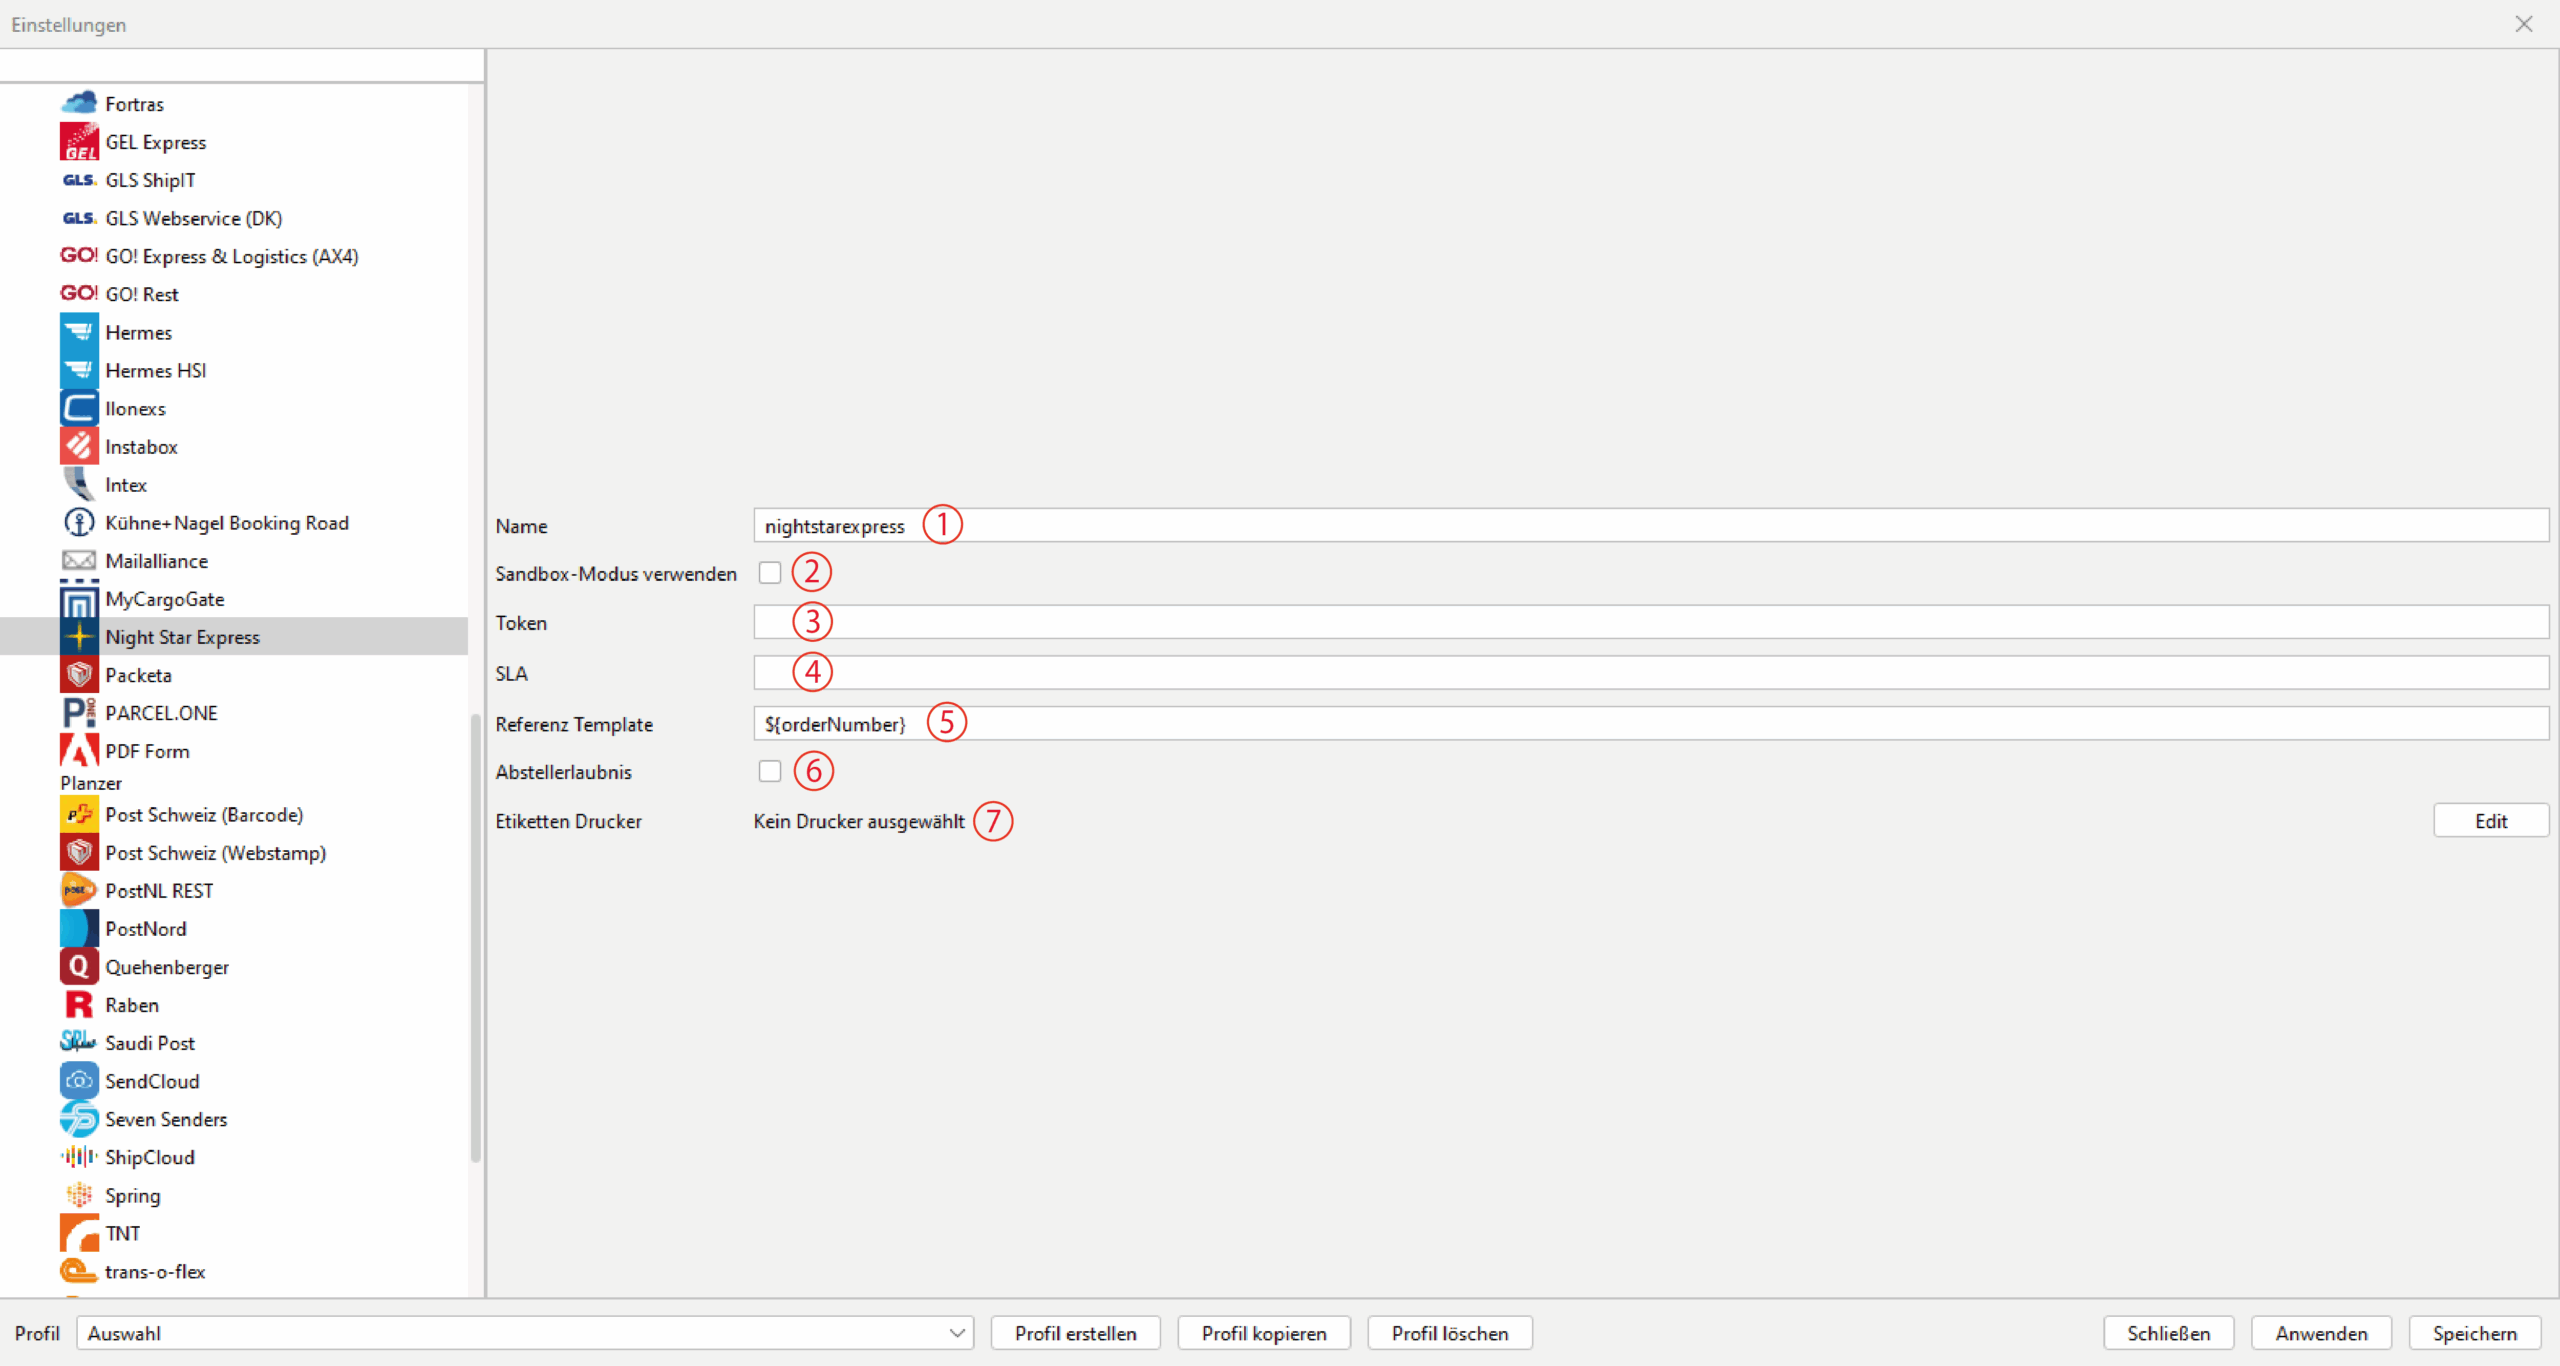The image size is (2560, 1366).
Task: Click the ShipCloud icon
Action: (79, 1157)
